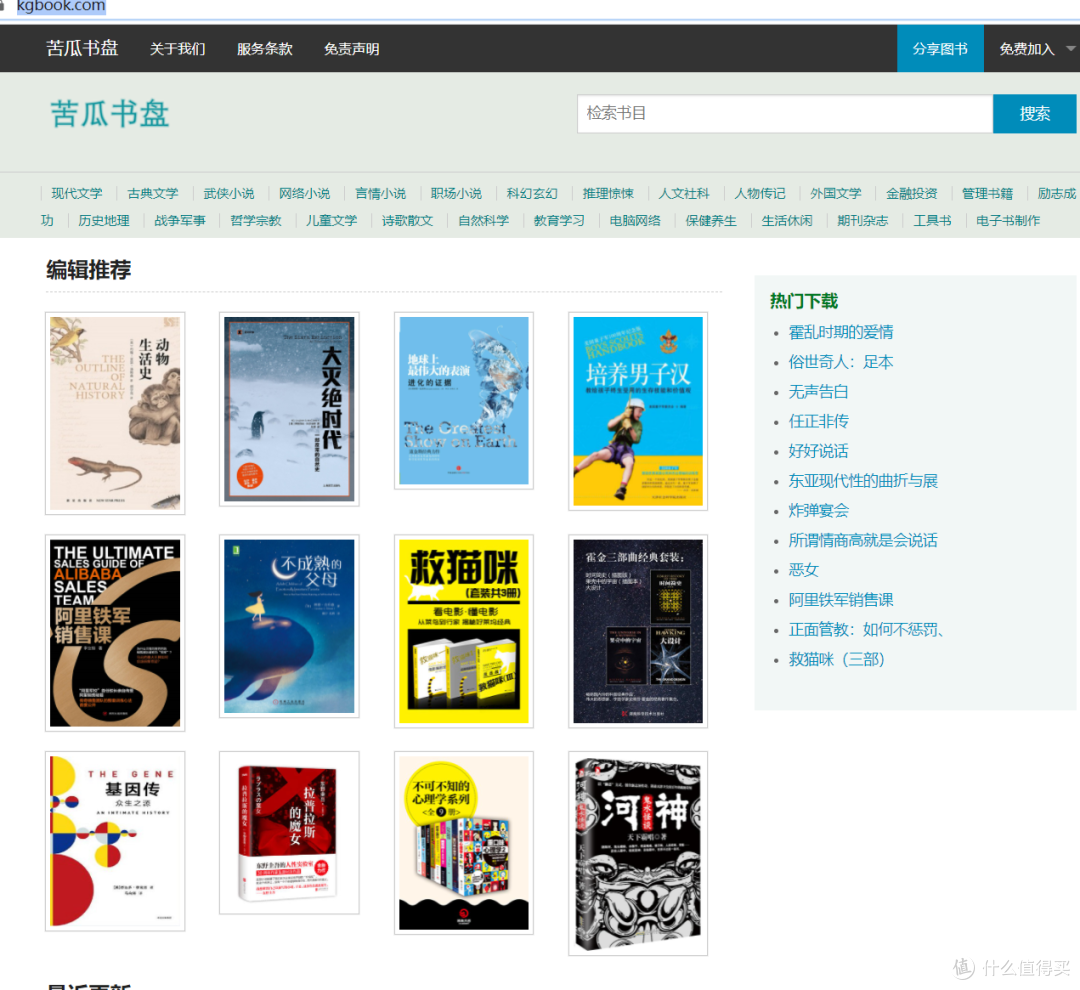1080x990 pixels.
Task: Click the large green 苦瓜书盘 logo
Action: tap(110, 114)
